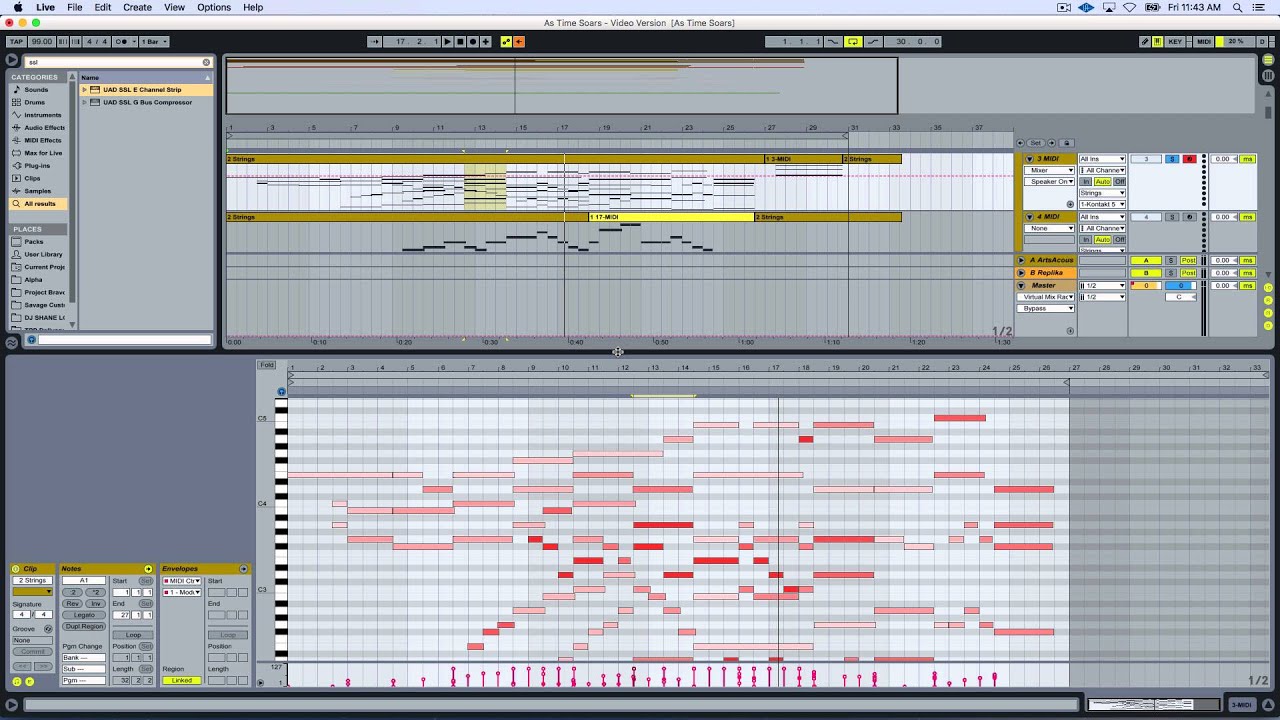Unarm the red record button on 3 MIDI
Screen dimensions: 1280x720
(1189, 159)
